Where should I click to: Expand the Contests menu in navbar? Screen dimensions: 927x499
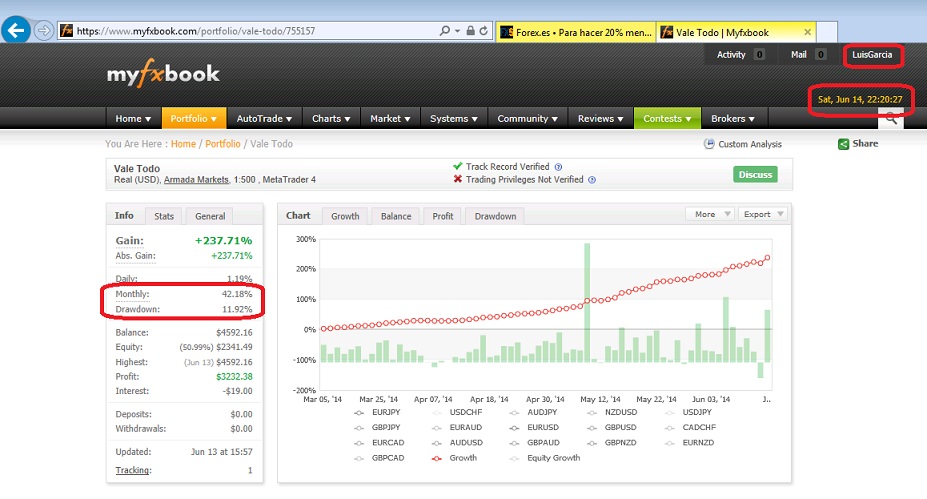667,119
